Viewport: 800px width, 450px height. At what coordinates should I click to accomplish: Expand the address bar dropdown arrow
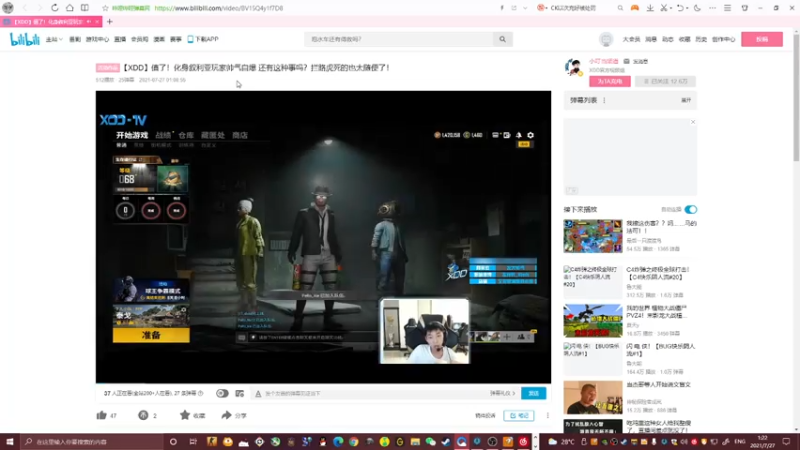click(525, 8)
